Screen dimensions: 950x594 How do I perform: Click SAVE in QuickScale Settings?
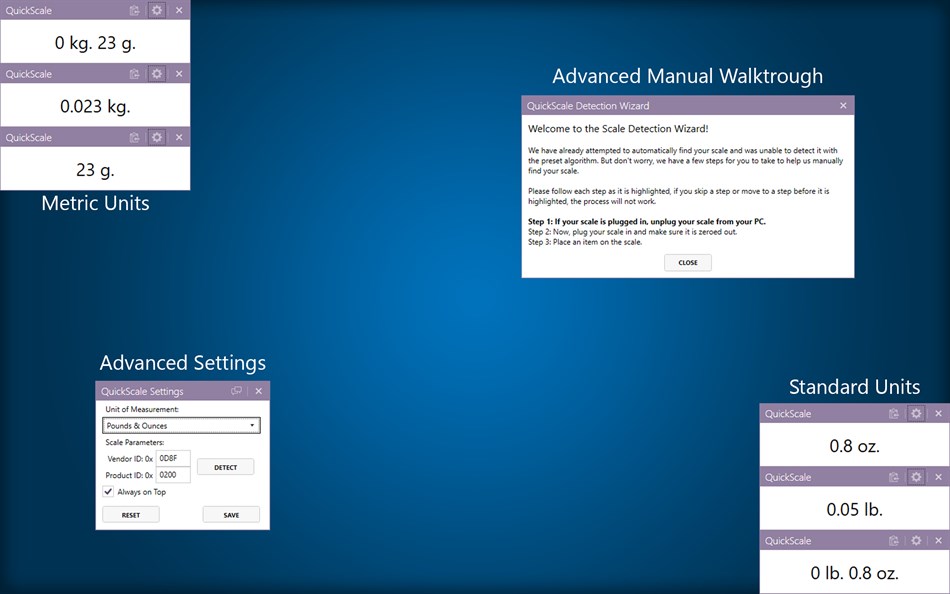[x=231, y=514]
